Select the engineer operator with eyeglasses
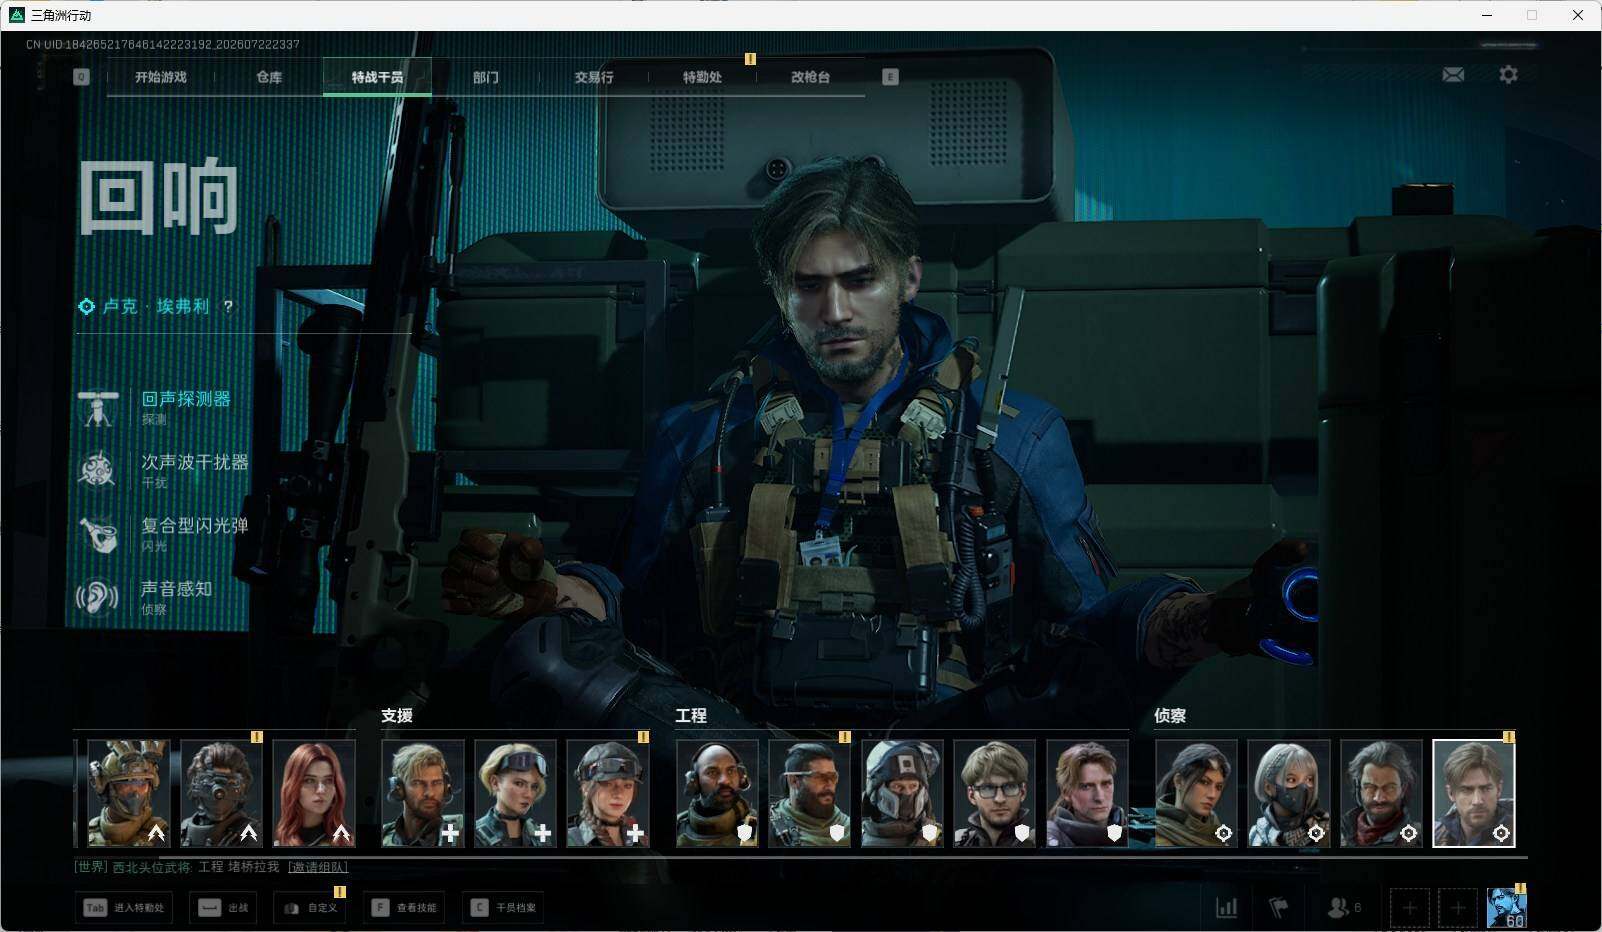 (x=994, y=793)
